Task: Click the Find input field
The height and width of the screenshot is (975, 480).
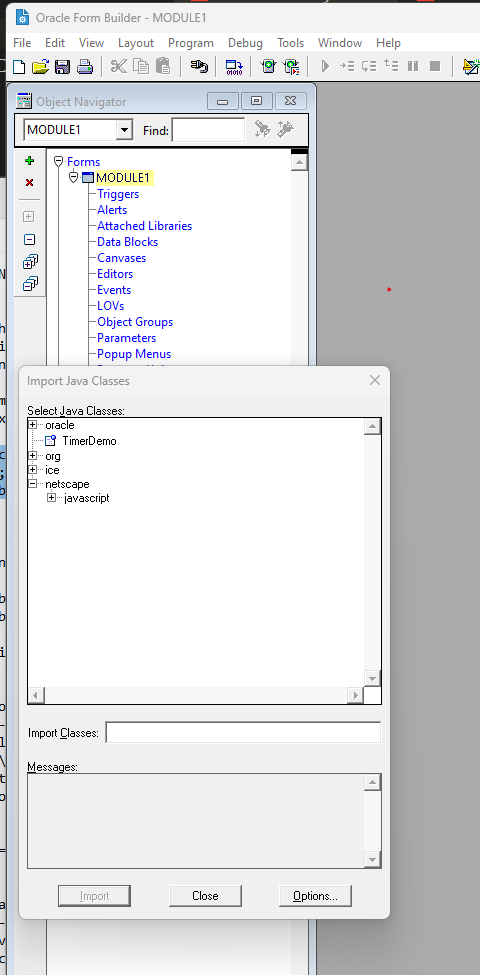Action: coord(208,130)
